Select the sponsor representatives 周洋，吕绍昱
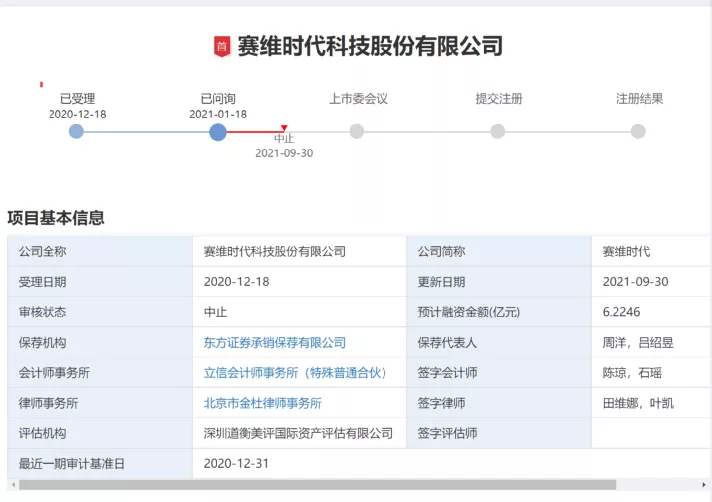 click(638, 343)
